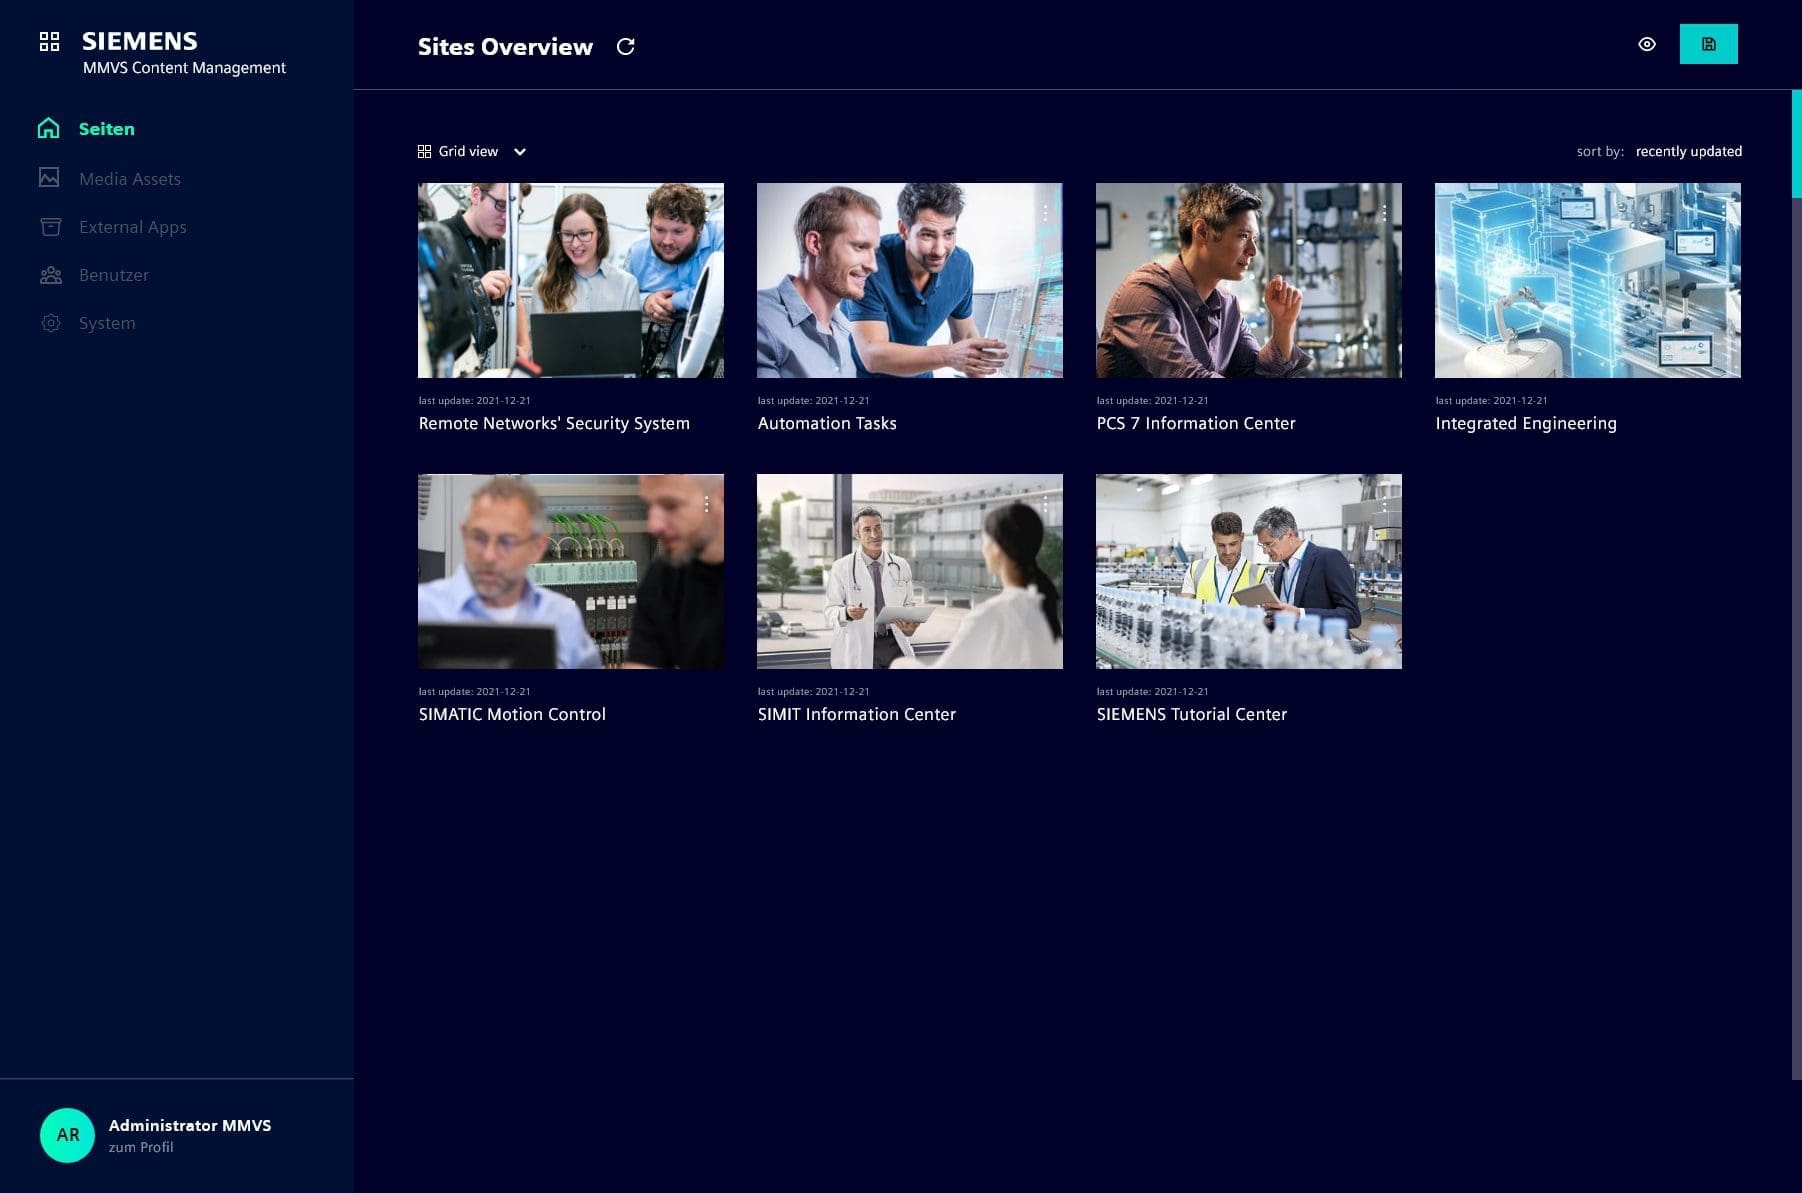1802x1193 pixels.
Task: Click the teal save button
Action: click(x=1708, y=44)
